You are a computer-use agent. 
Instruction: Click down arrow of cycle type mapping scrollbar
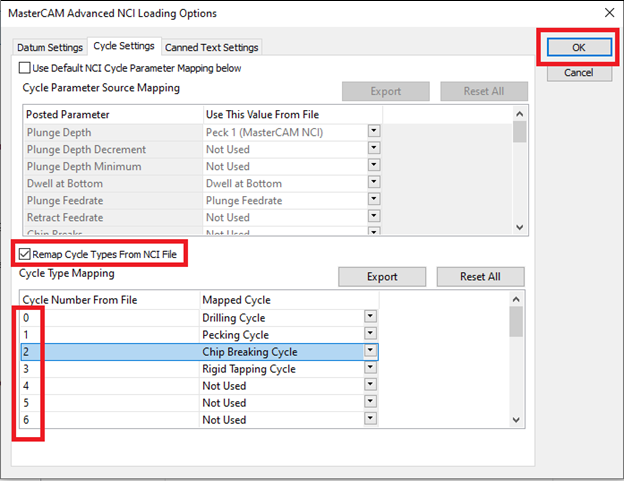pyautogui.click(x=516, y=420)
